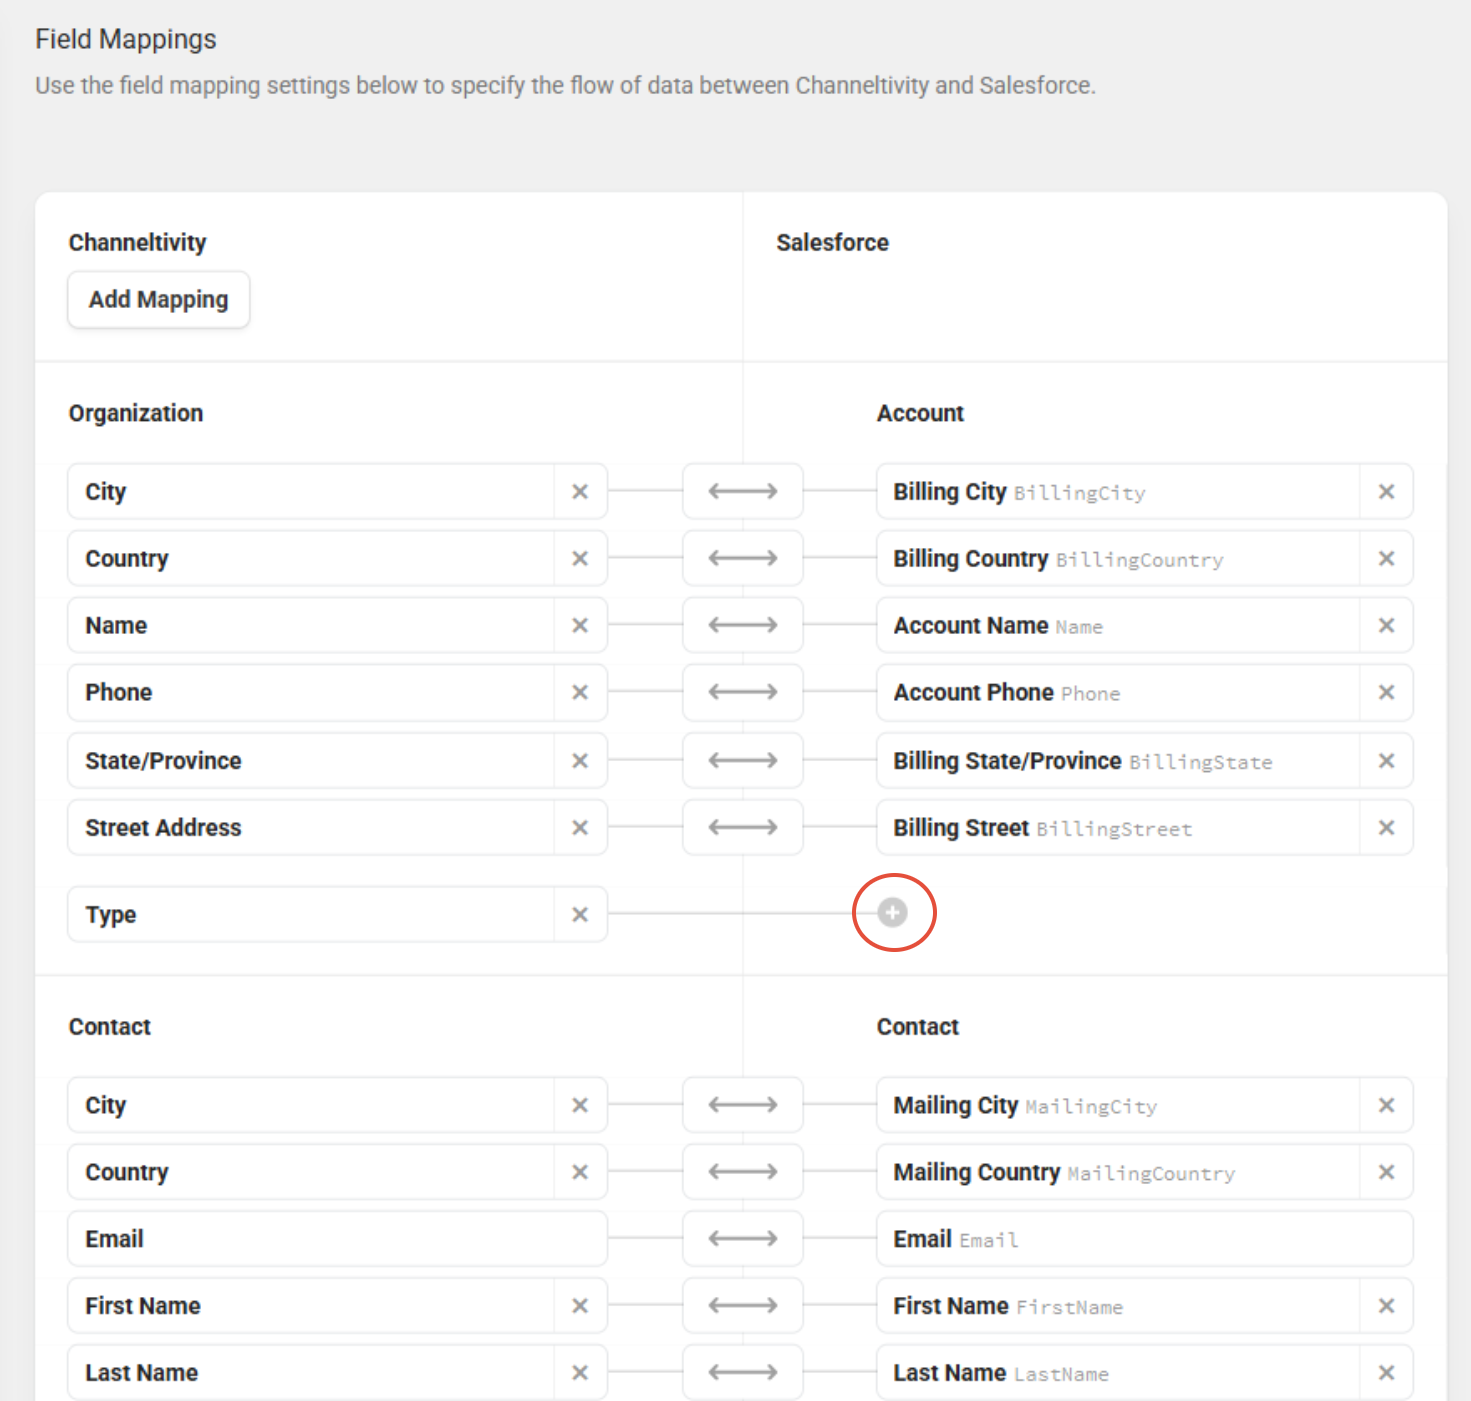The width and height of the screenshot is (1471, 1401).
Task: Click the Channeltivity column heading
Action: 137,242
